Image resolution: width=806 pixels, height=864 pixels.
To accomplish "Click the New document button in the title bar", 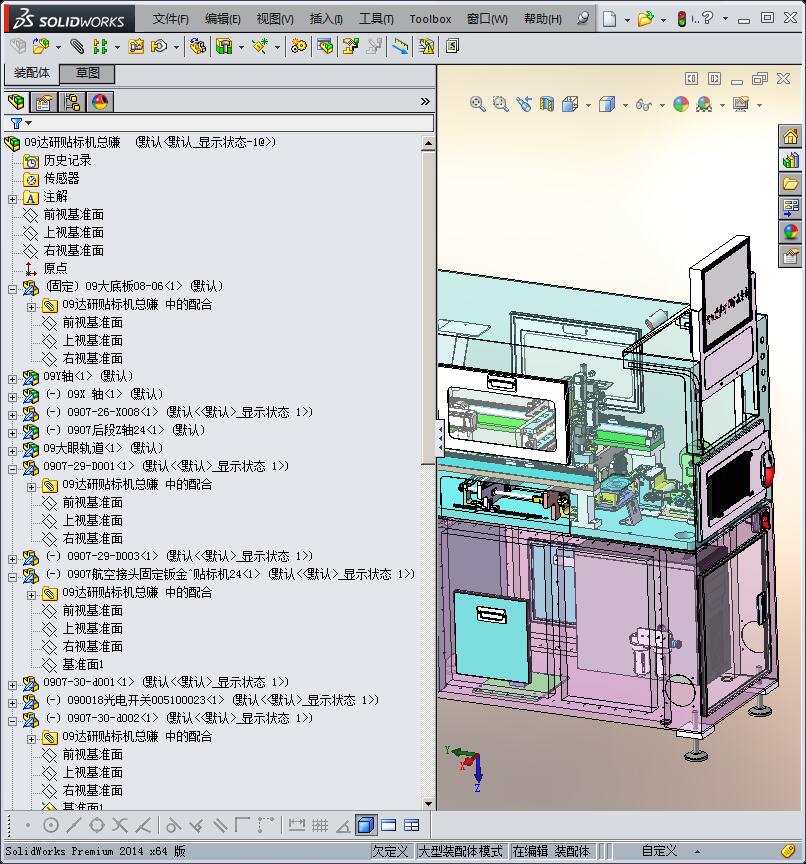I will point(609,19).
